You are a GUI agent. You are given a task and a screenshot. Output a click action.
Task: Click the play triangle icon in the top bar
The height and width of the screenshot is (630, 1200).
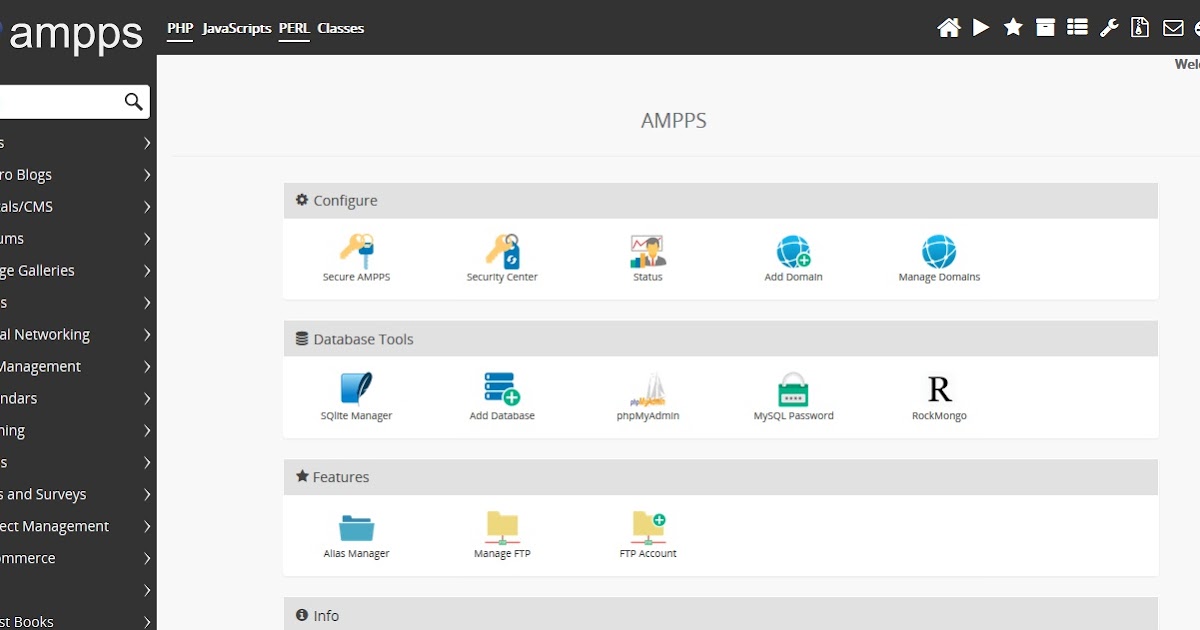click(x=981, y=28)
